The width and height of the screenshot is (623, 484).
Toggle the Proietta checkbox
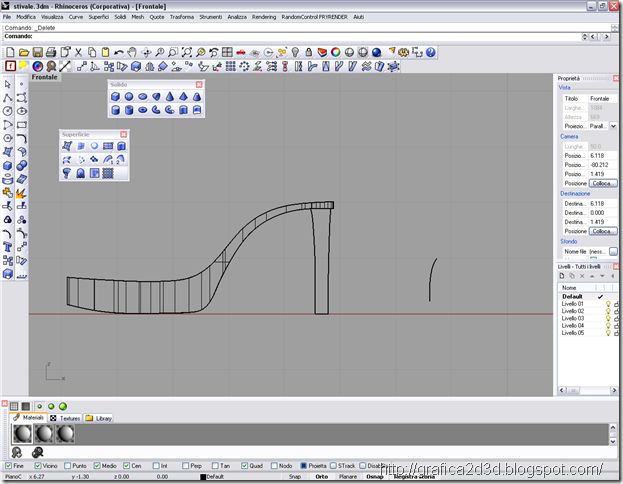[304, 465]
